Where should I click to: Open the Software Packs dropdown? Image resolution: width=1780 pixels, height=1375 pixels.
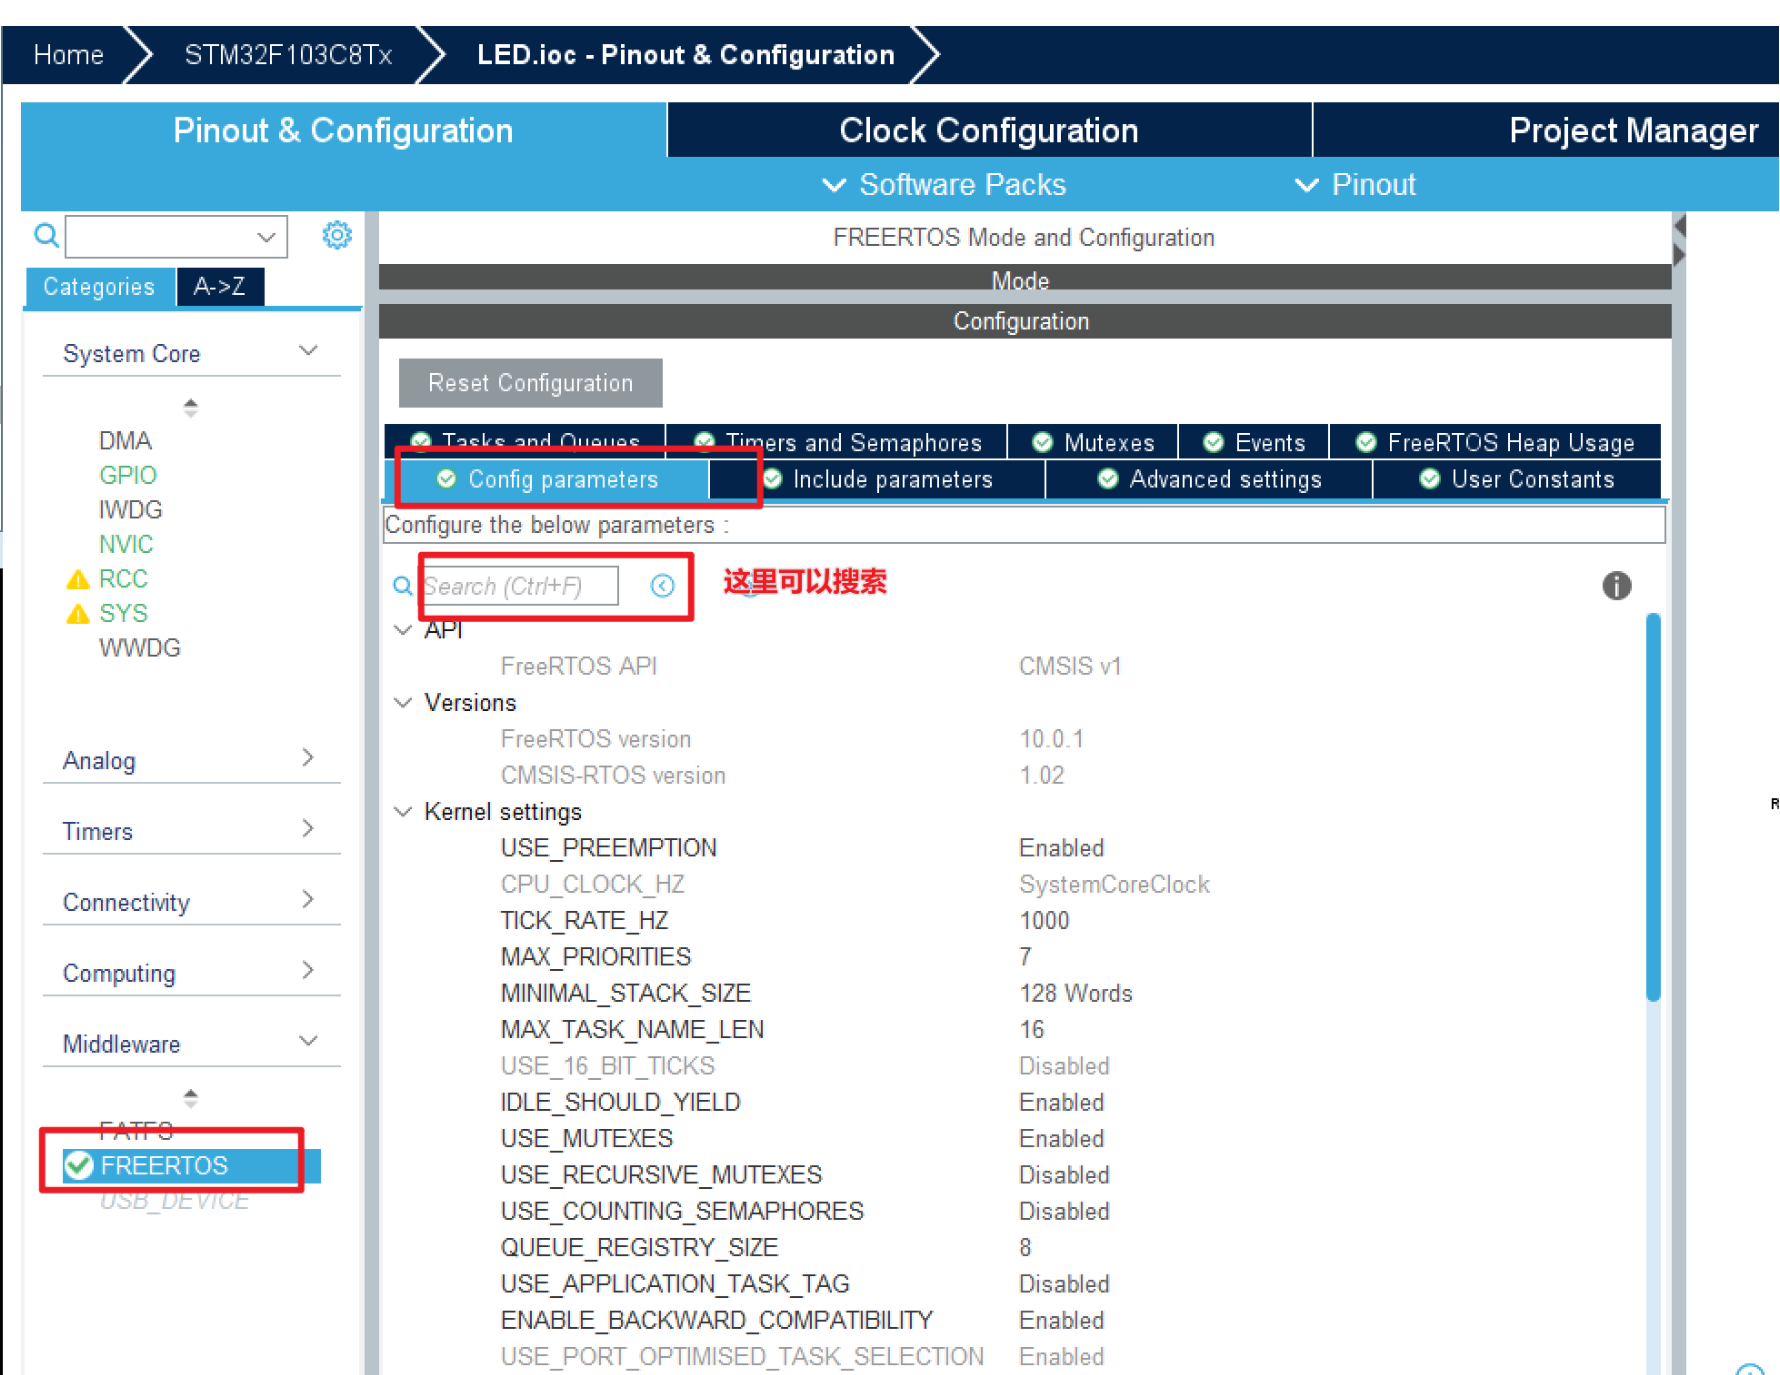(x=943, y=185)
